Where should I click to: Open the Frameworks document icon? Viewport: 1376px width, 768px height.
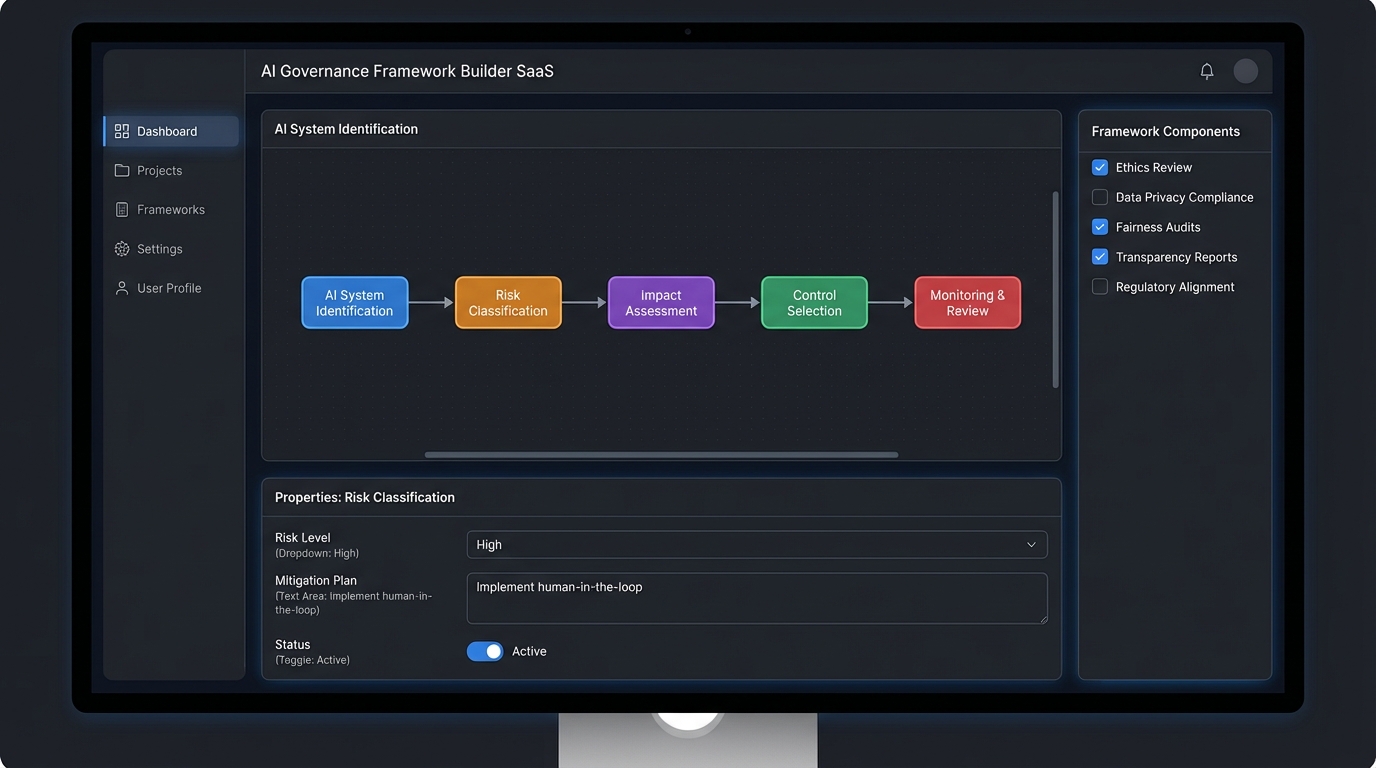pos(121,209)
